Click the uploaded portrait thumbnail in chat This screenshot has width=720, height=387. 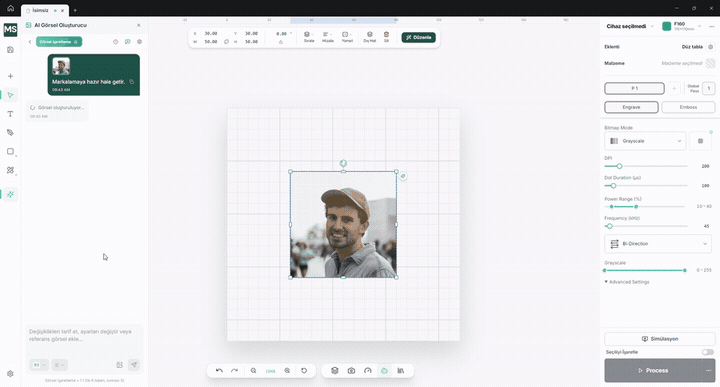pyautogui.click(x=61, y=66)
